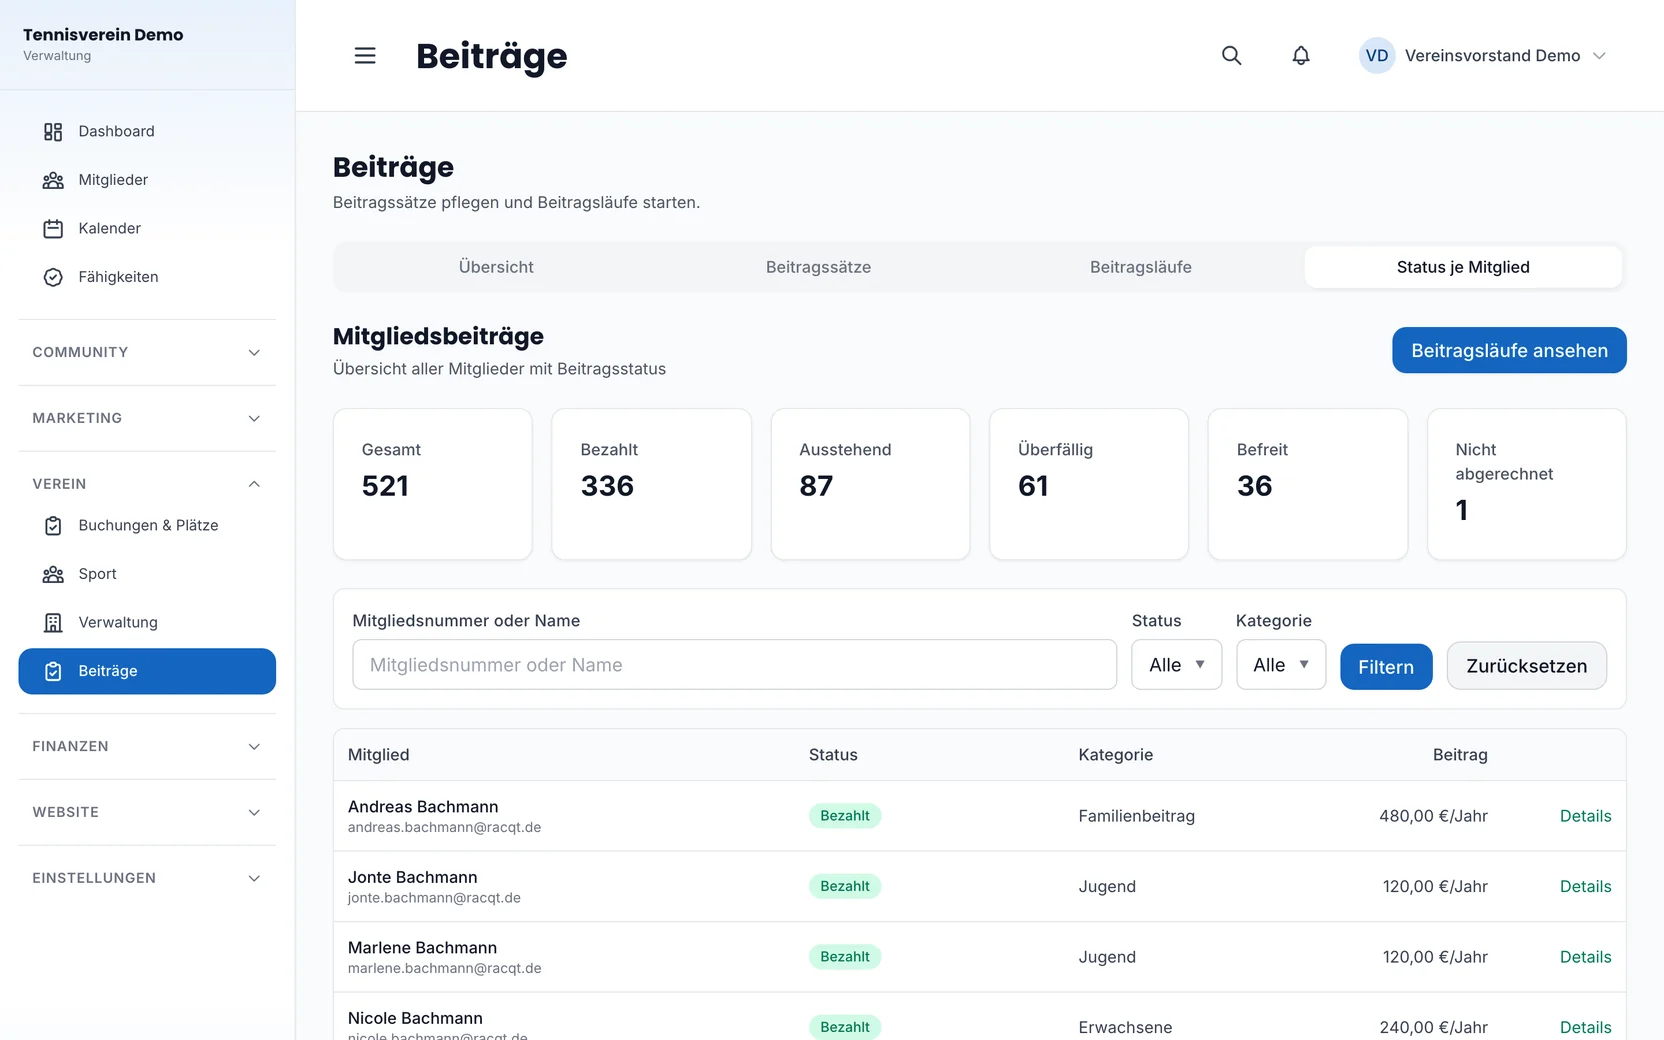1664x1040 pixels.
Task: Open Details for Marlene Bachmann
Action: [1585, 957]
